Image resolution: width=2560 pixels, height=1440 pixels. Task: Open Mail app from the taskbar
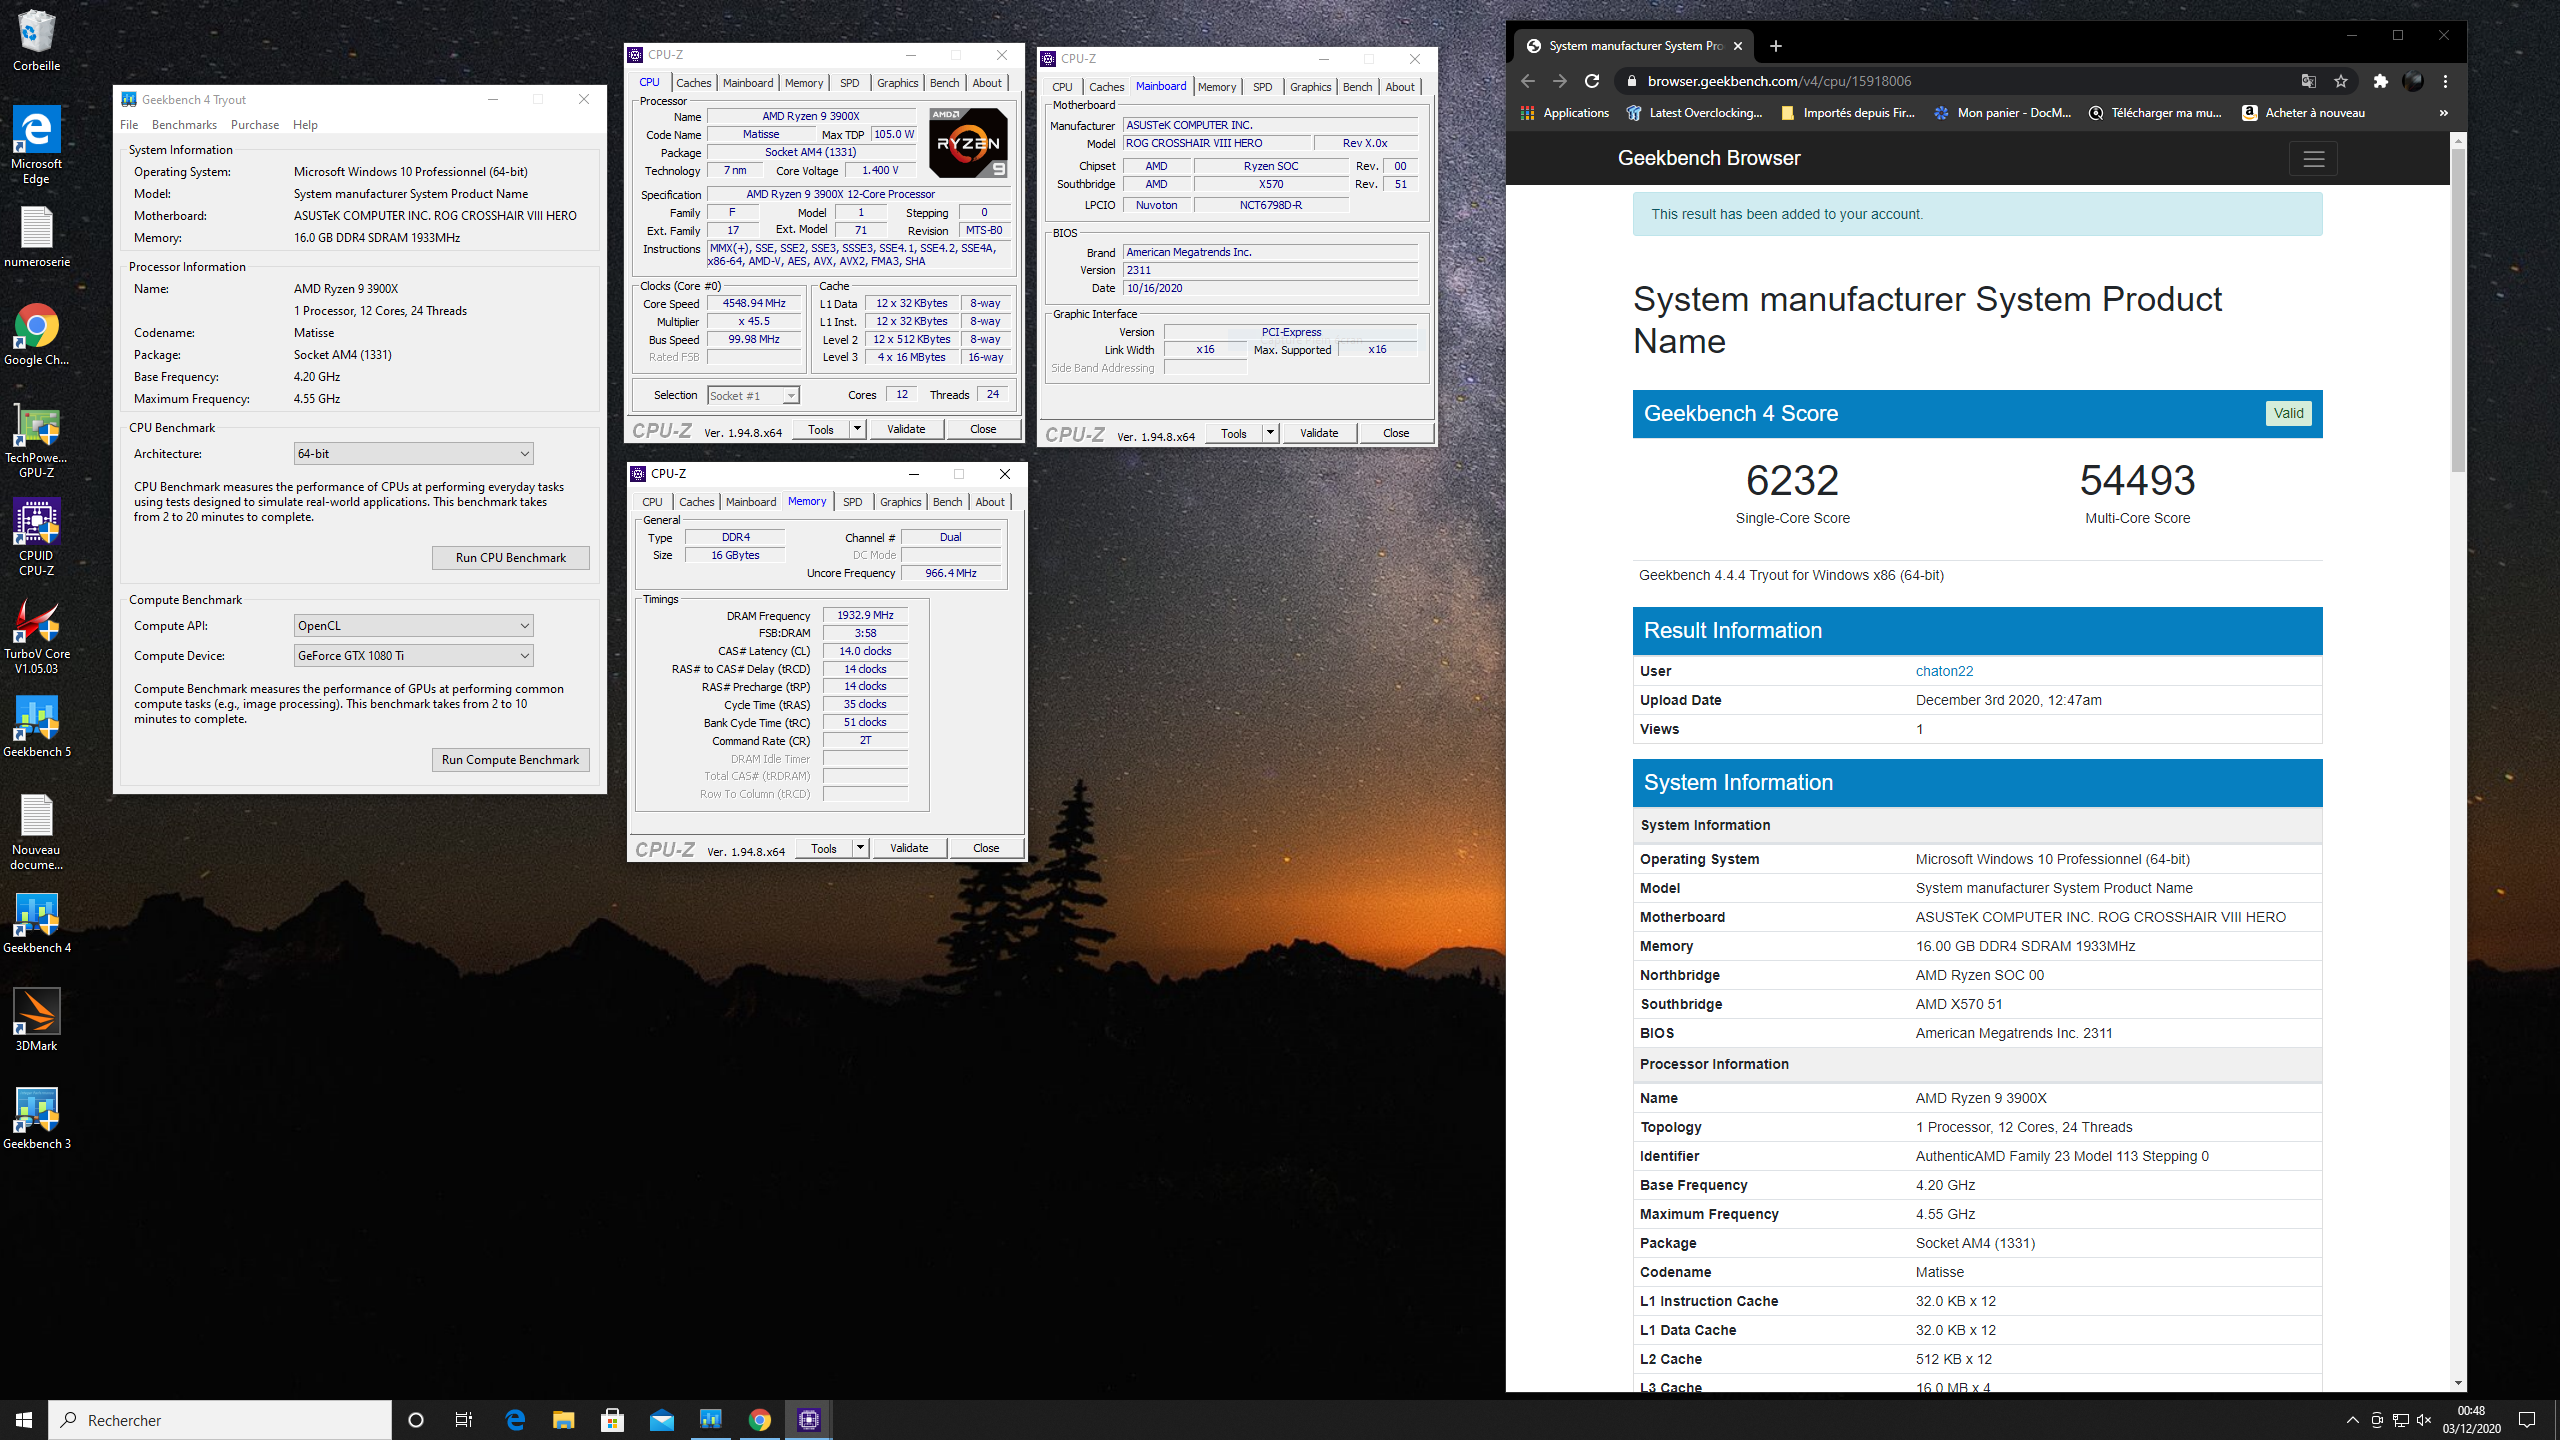(x=661, y=1420)
